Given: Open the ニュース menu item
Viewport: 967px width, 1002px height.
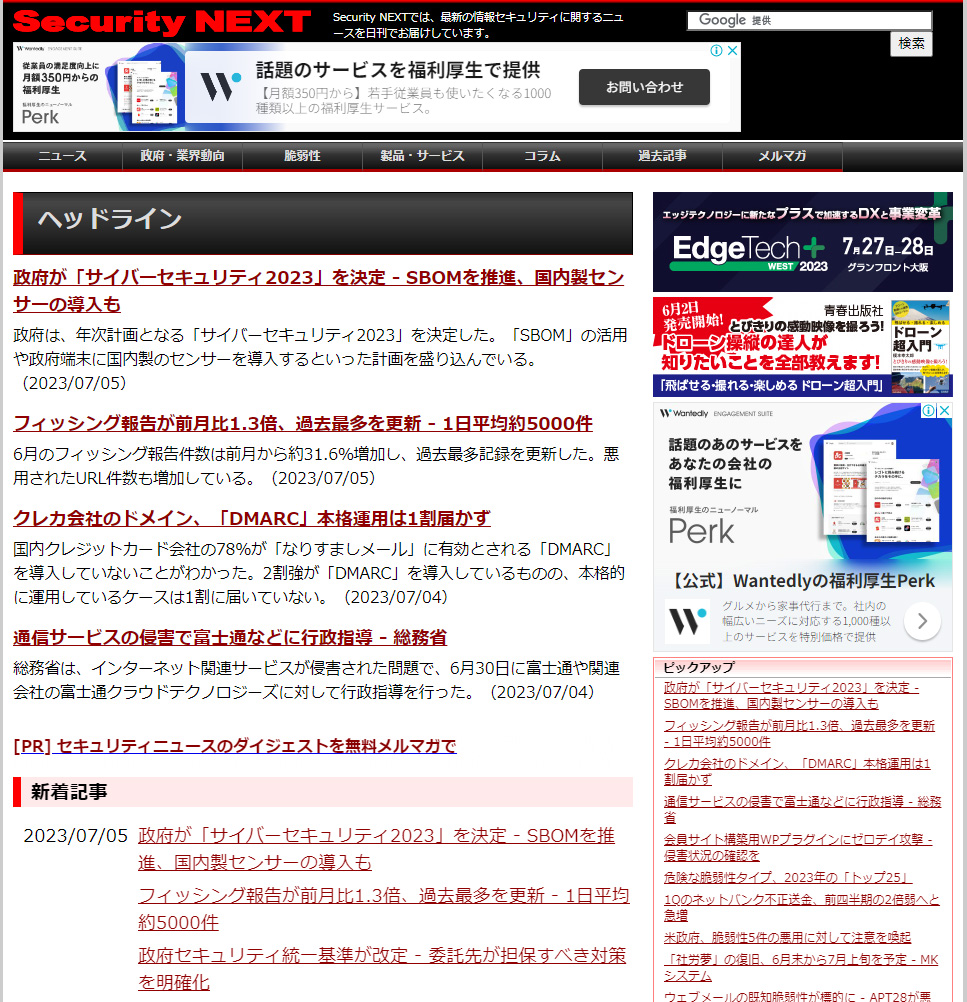Looking at the screenshot, I should coord(63,156).
